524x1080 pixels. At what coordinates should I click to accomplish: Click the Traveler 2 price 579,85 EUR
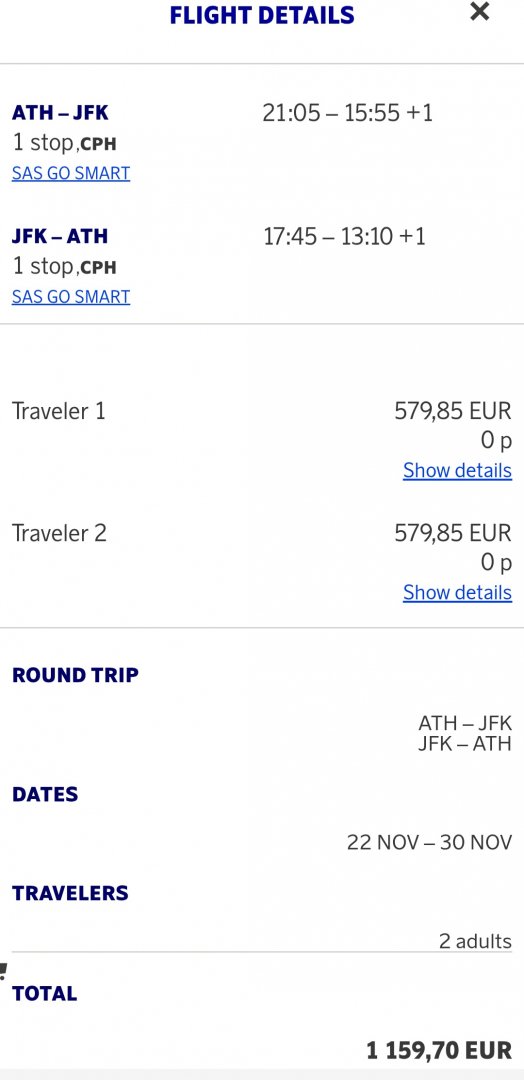point(453,533)
